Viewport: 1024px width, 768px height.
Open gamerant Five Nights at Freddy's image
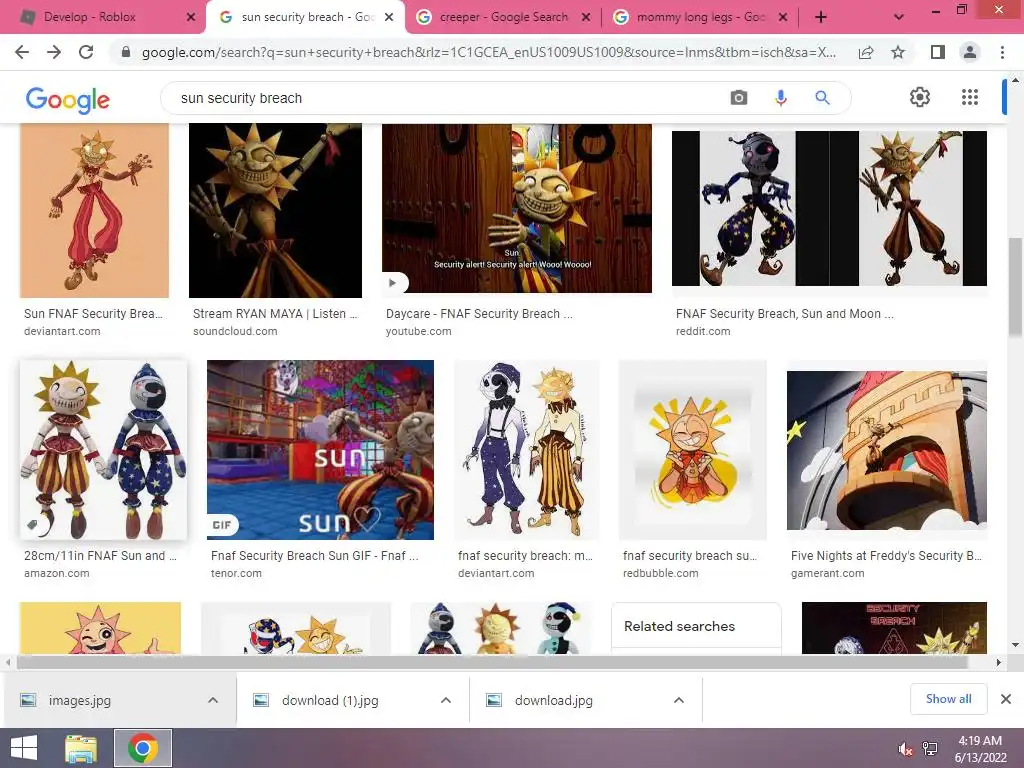tap(887, 450)
